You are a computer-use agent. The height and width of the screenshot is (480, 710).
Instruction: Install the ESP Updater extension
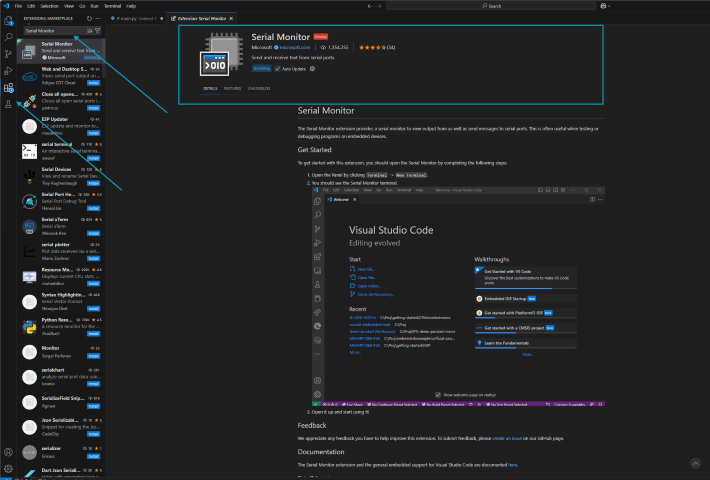[x=94, y=134]
